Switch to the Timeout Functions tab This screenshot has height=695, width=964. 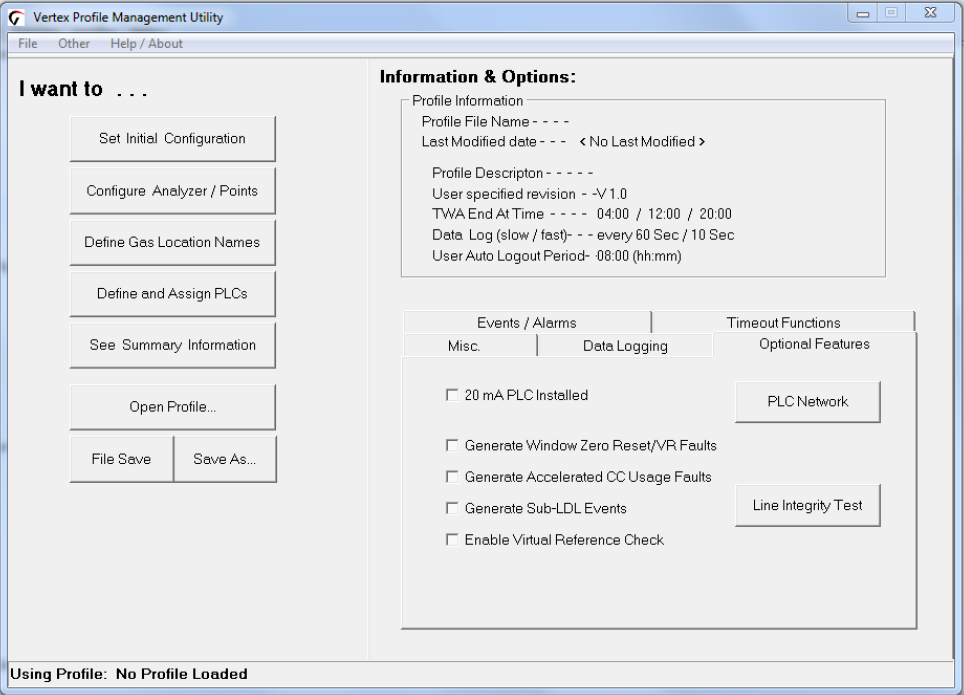(783, 322)
